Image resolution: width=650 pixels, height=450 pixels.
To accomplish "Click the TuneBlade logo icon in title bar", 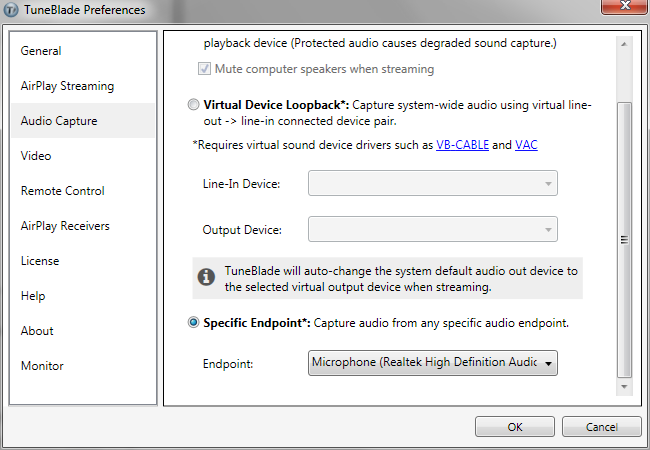I will (10, 10).
